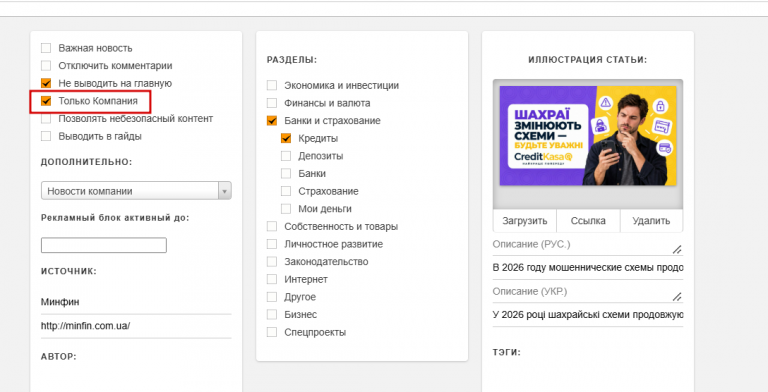Open the 'Новости компании' dropdown
The image size is (768, 392).
136,191
